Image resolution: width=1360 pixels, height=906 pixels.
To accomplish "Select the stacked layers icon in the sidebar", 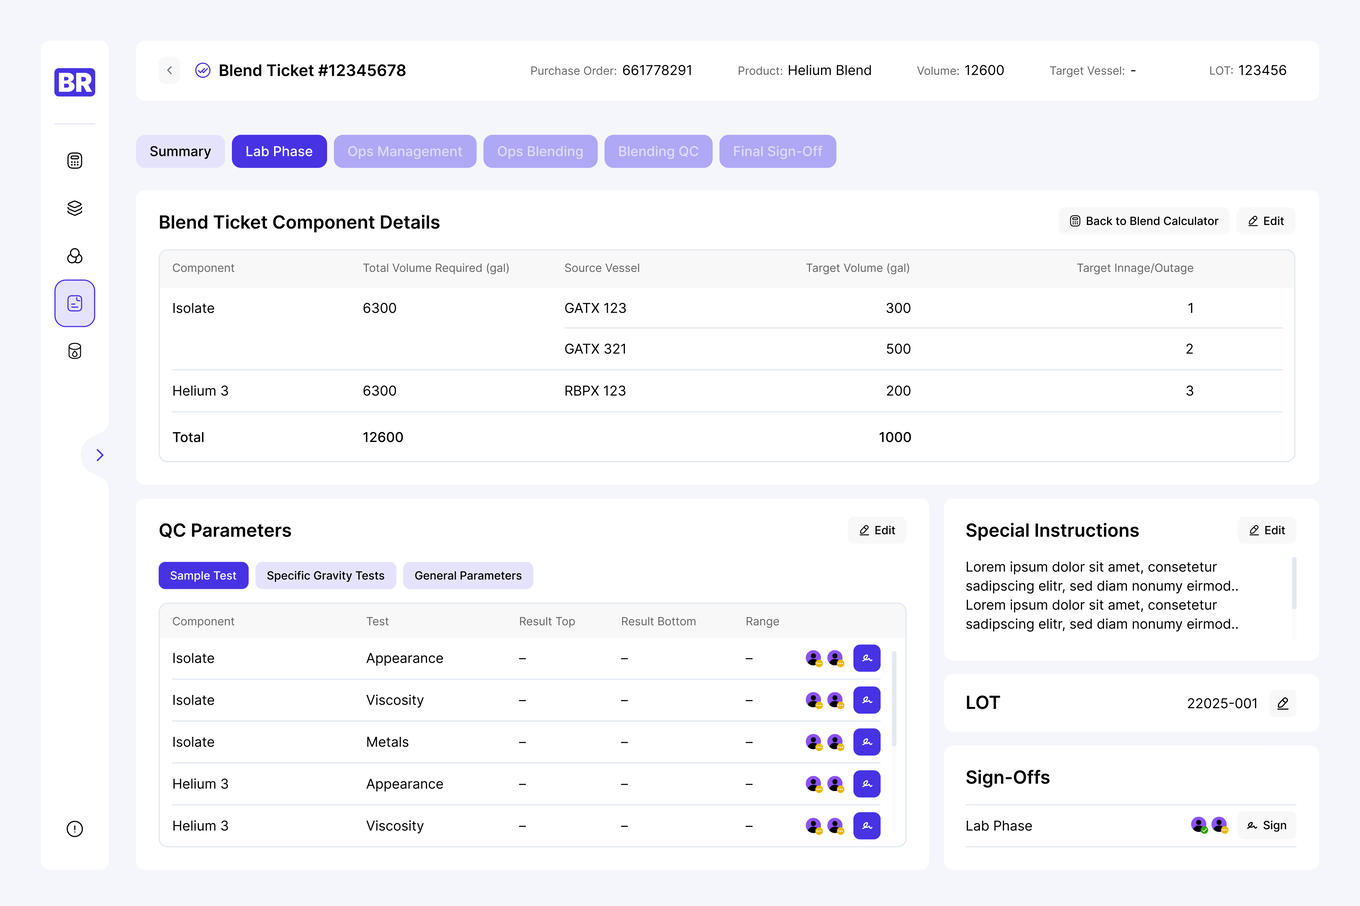I will [74, 208].
